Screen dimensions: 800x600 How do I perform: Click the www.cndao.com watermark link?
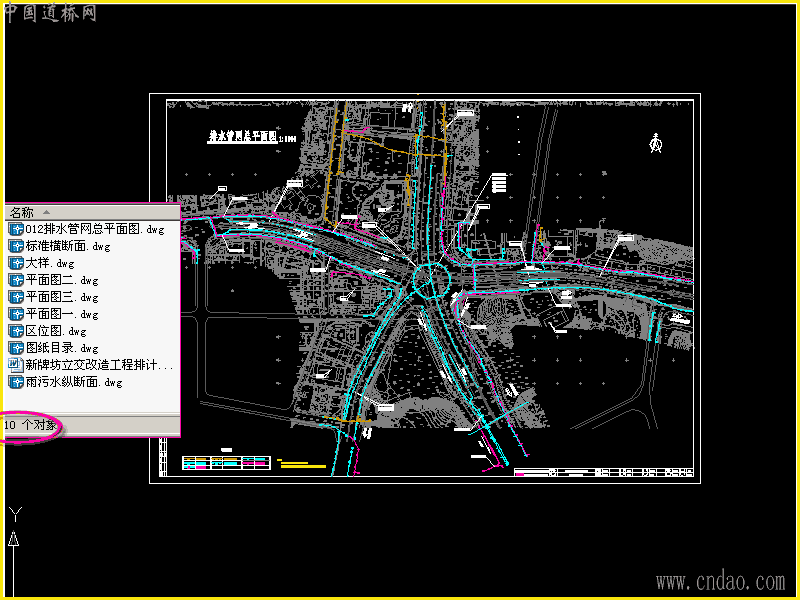[x=720, y=582]
